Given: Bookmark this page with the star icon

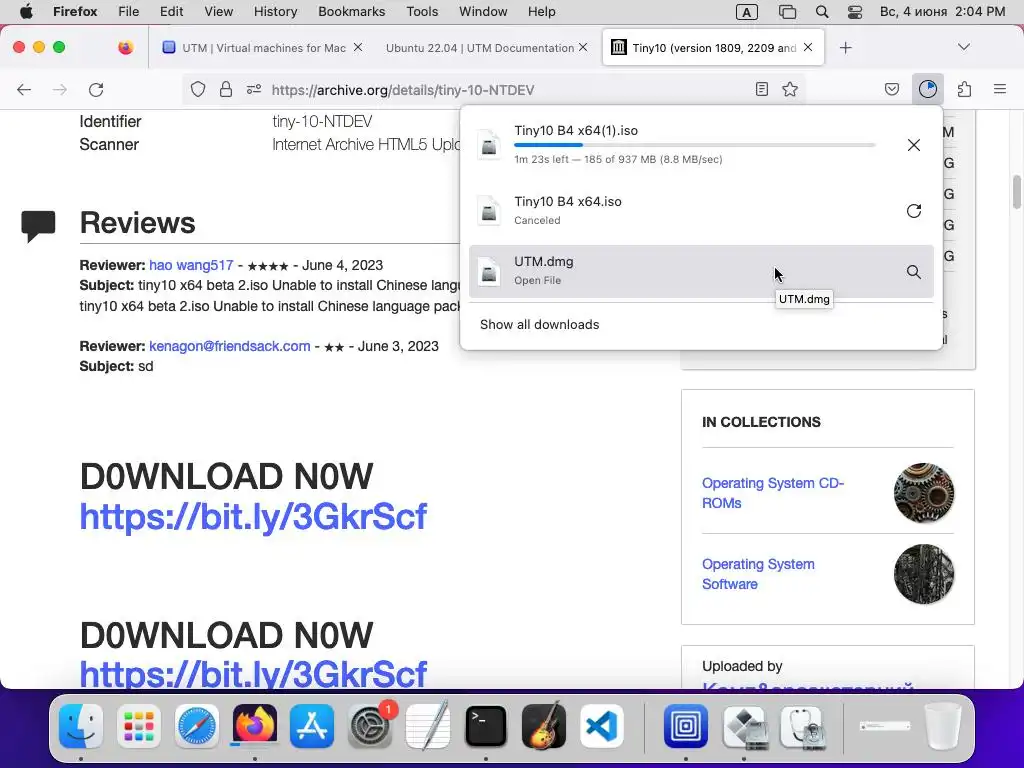Looking at the screenshot, I should click(x=790, y=89).
